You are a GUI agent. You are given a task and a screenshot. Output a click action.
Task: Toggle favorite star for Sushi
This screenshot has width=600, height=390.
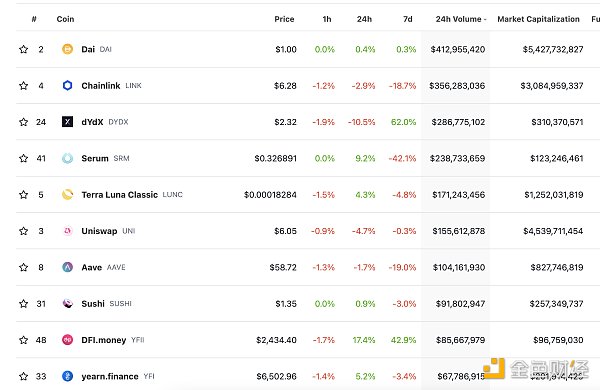pyautogui.click(x=23, y=304)
